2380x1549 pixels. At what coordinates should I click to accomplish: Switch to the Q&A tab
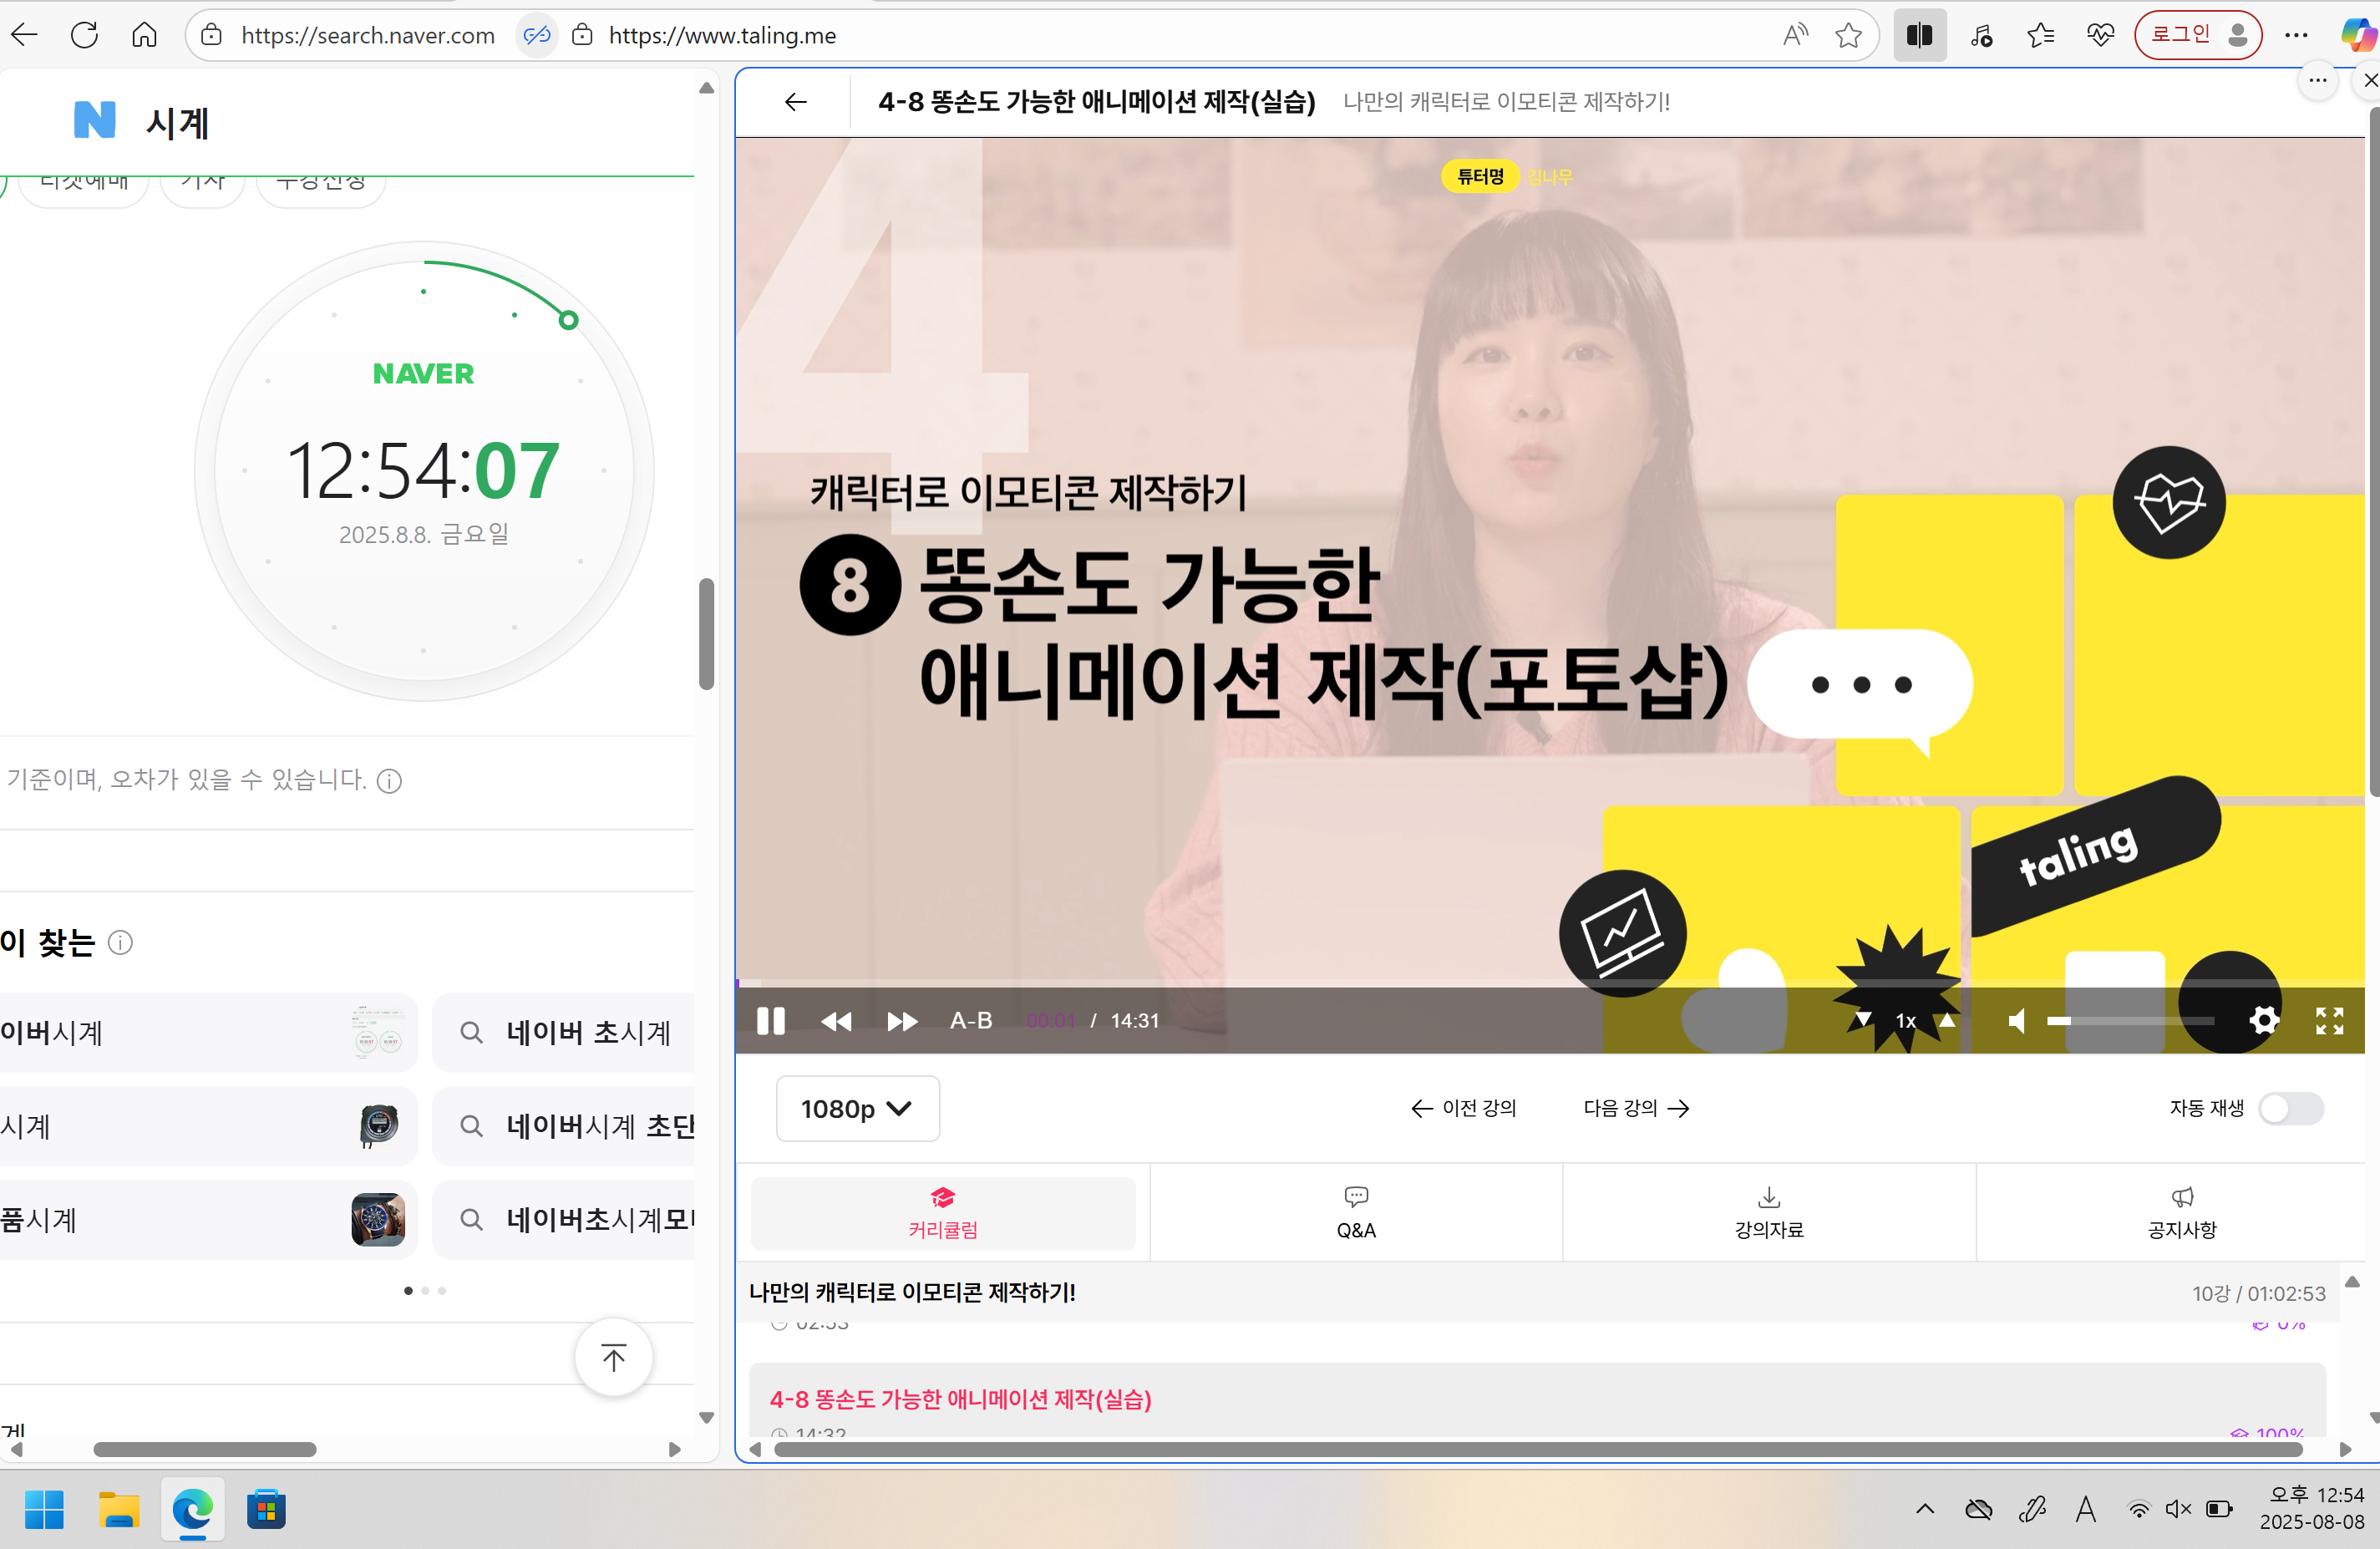pyautogui.click(x=1356, y=1212)
